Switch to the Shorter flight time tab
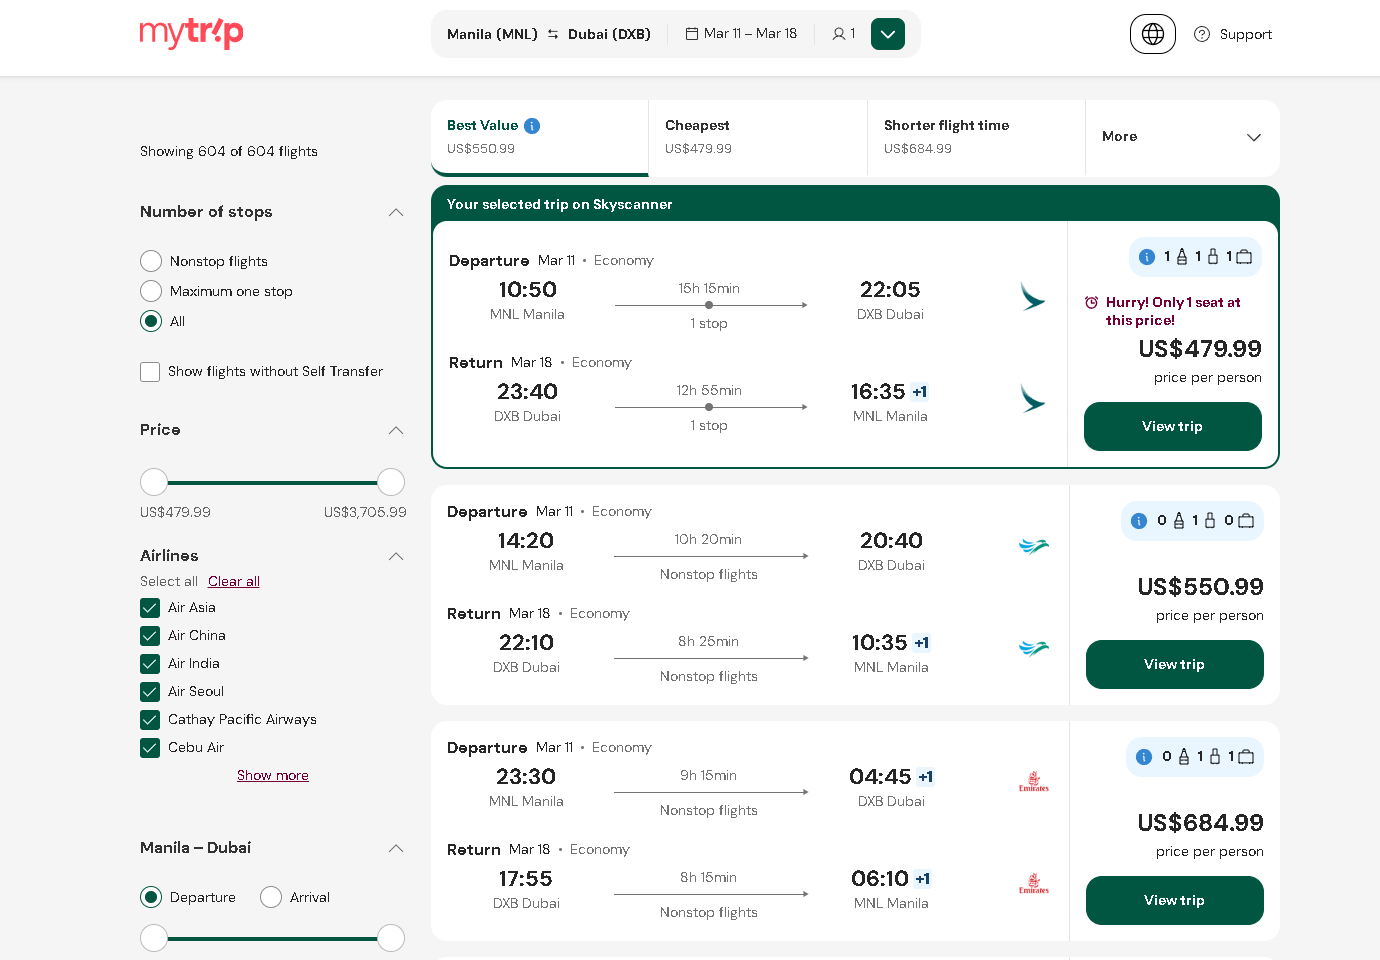The width and height of the screenshot is (1380, 960). click(975, 137)
